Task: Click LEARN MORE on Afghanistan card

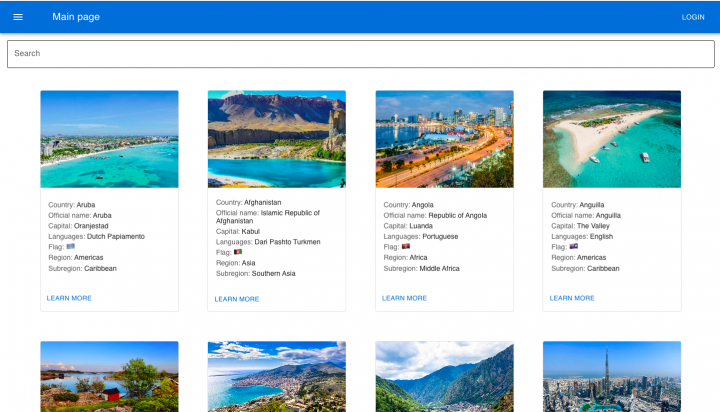Action: coord(237,299)
